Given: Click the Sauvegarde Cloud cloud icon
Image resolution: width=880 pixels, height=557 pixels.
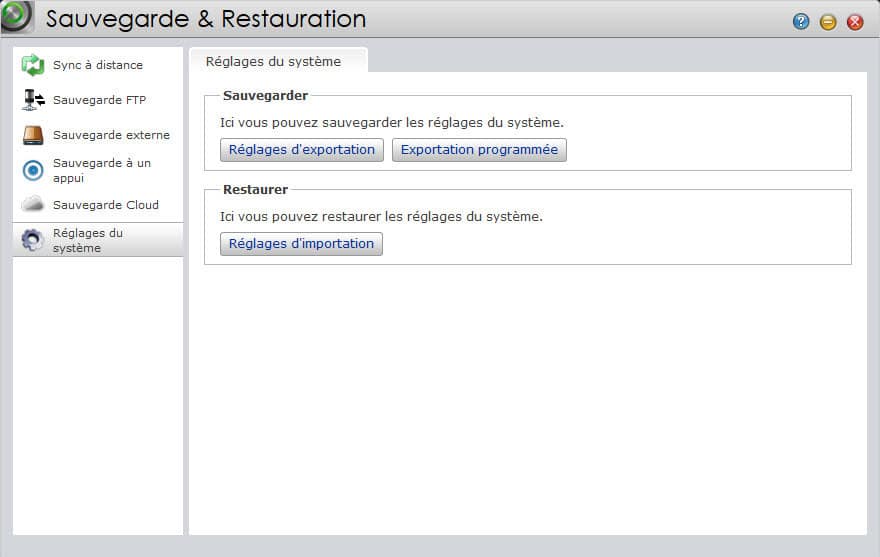Looking at the screenshot, I should coord(33,204).
